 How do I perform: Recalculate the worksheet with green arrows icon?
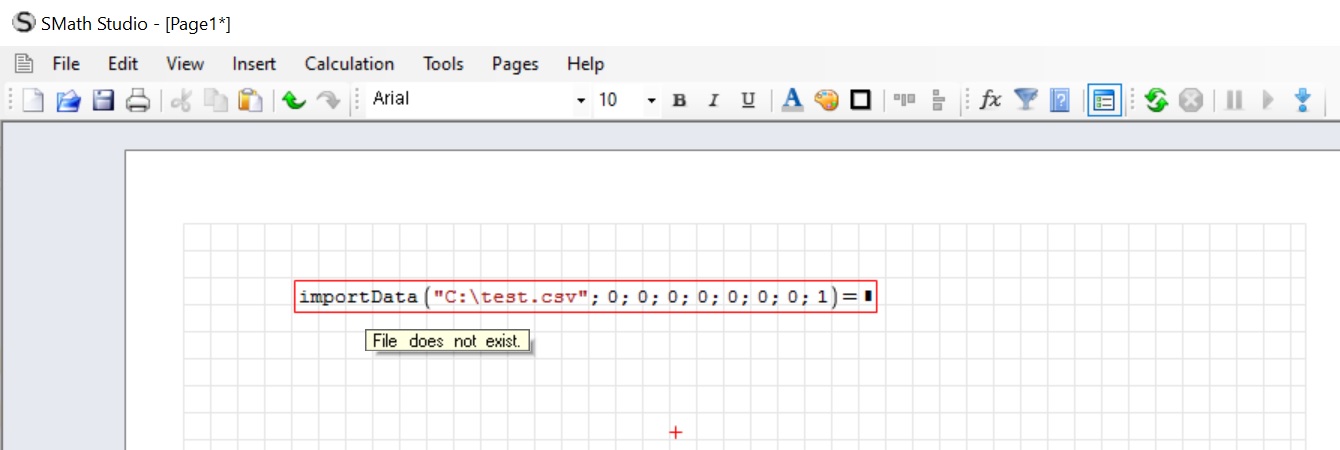pos(1156,100)
